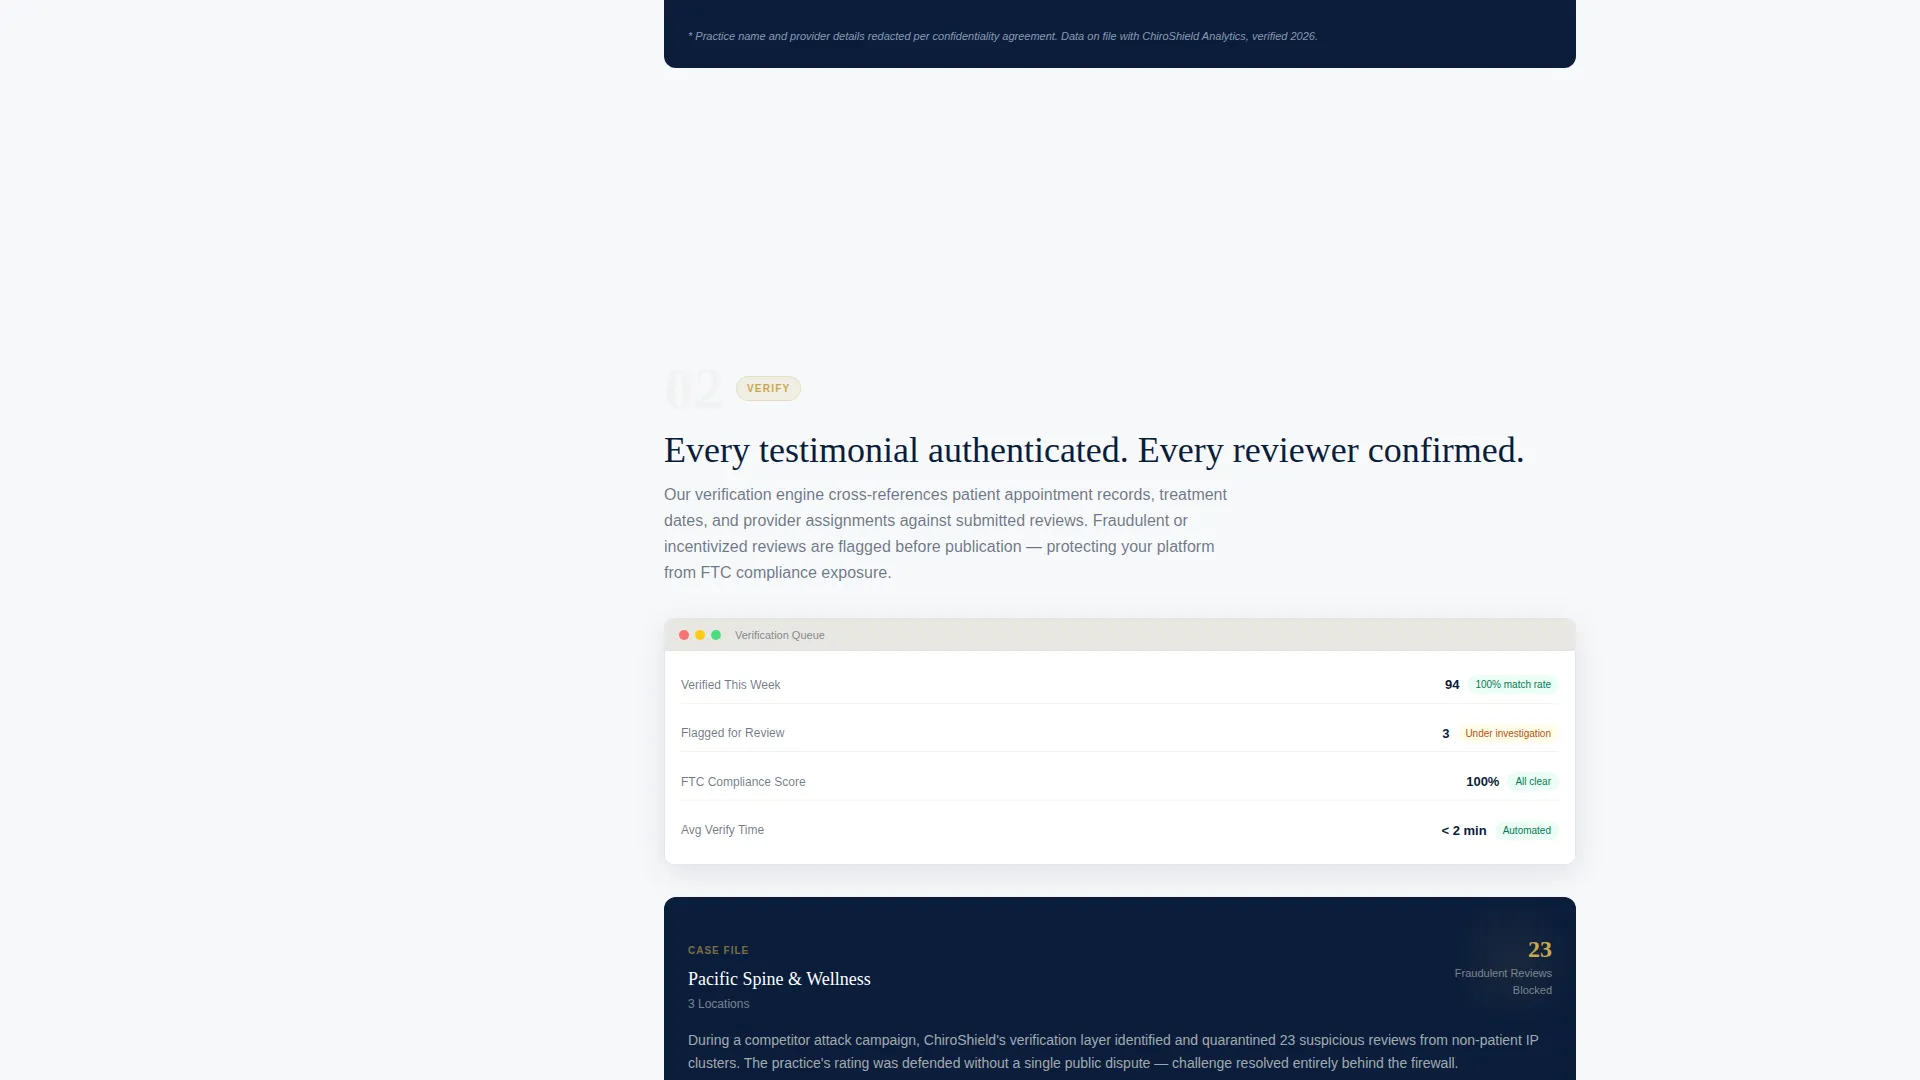Click the Avg Verify Time label
The image size is (1920, 1080).
coord(722,830)
